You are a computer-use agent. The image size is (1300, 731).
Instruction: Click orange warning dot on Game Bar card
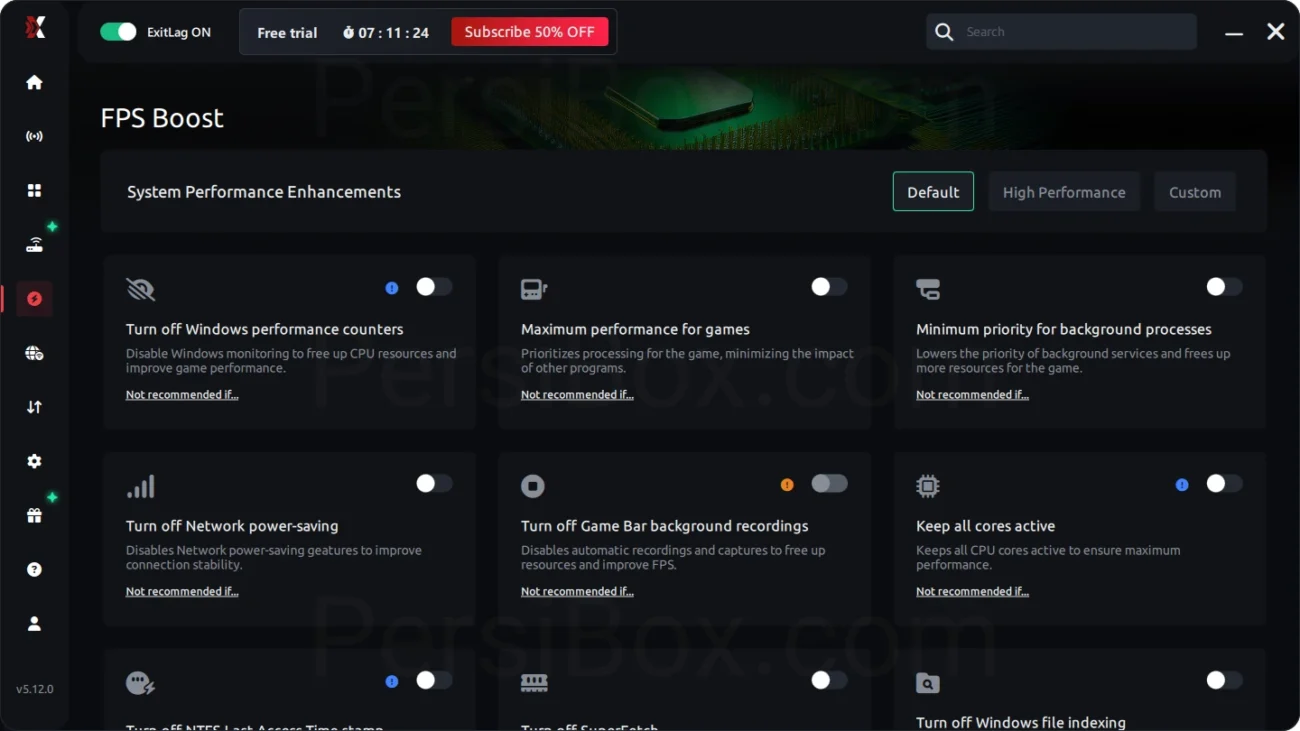coord(787,485)
